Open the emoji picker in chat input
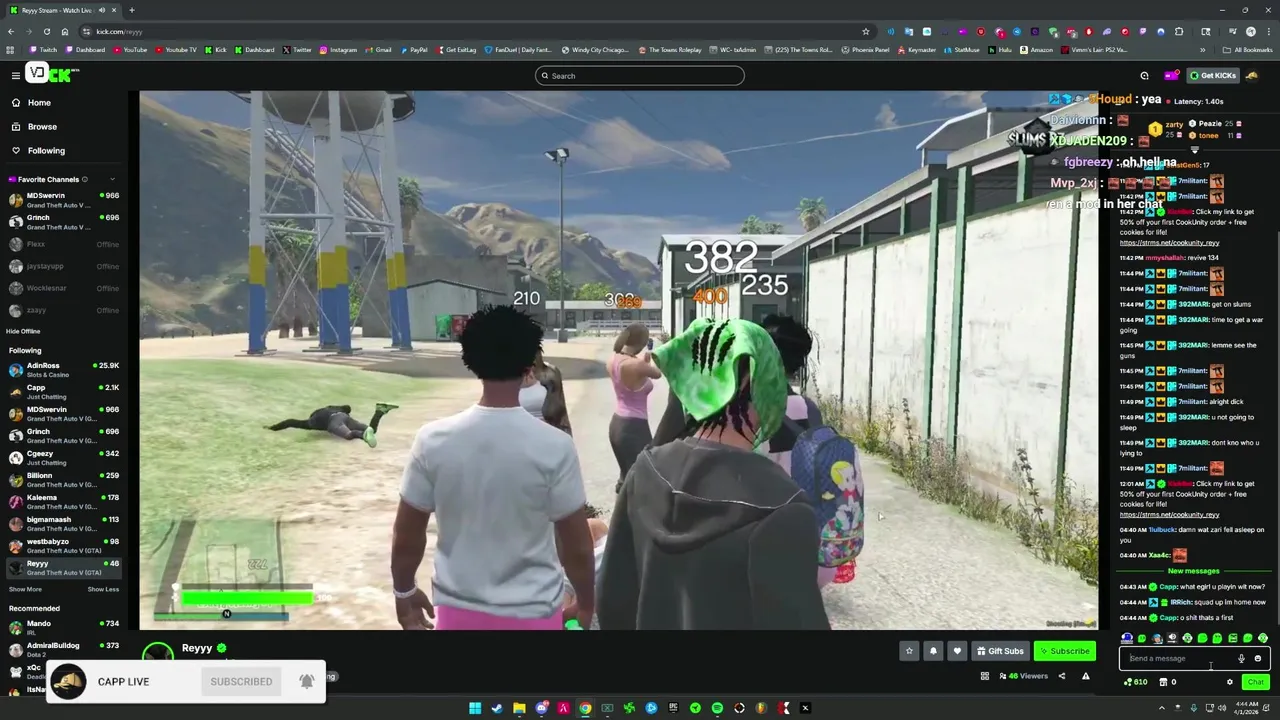 (x=1258, y=658)
